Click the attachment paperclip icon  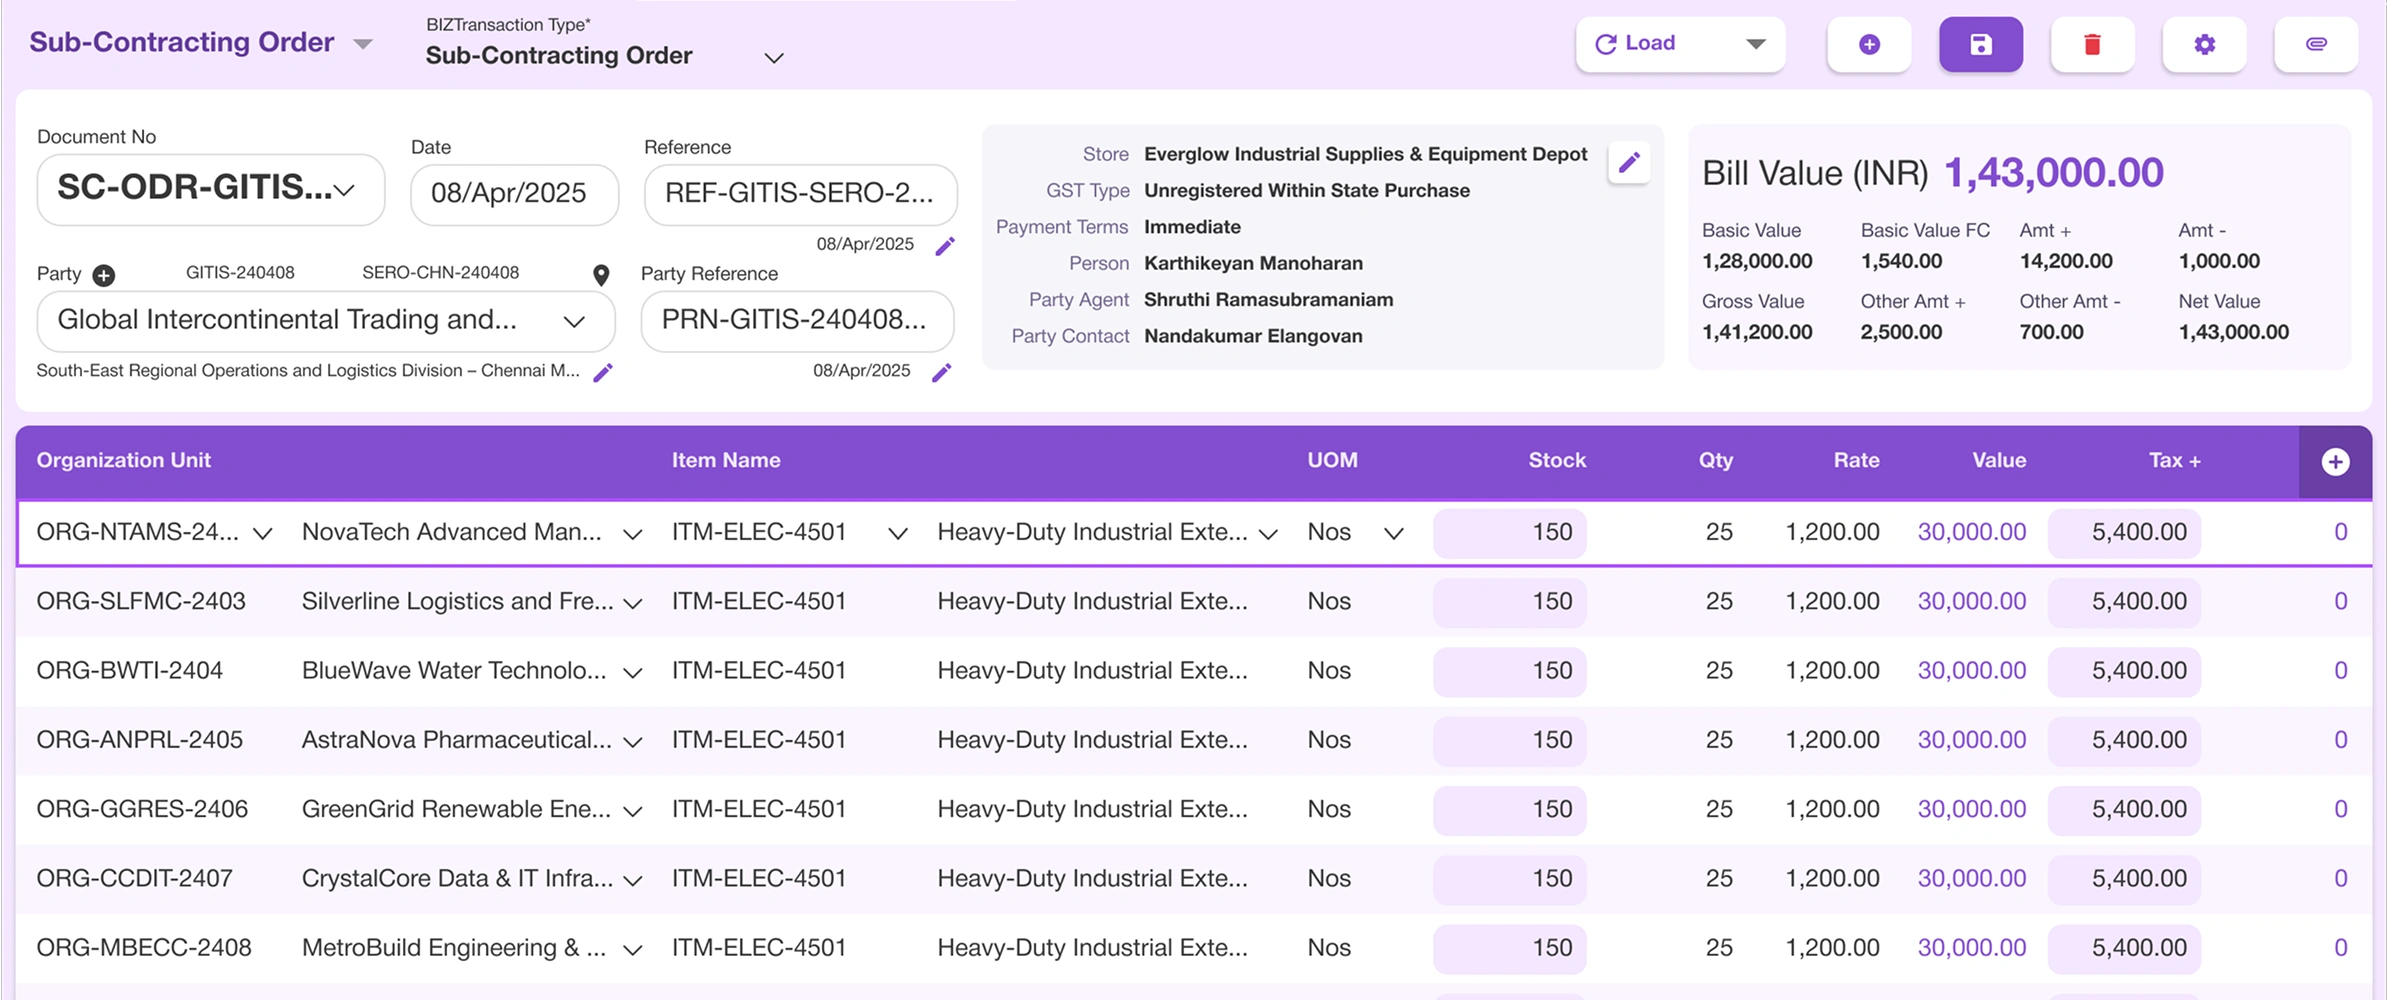[2316, 44]
